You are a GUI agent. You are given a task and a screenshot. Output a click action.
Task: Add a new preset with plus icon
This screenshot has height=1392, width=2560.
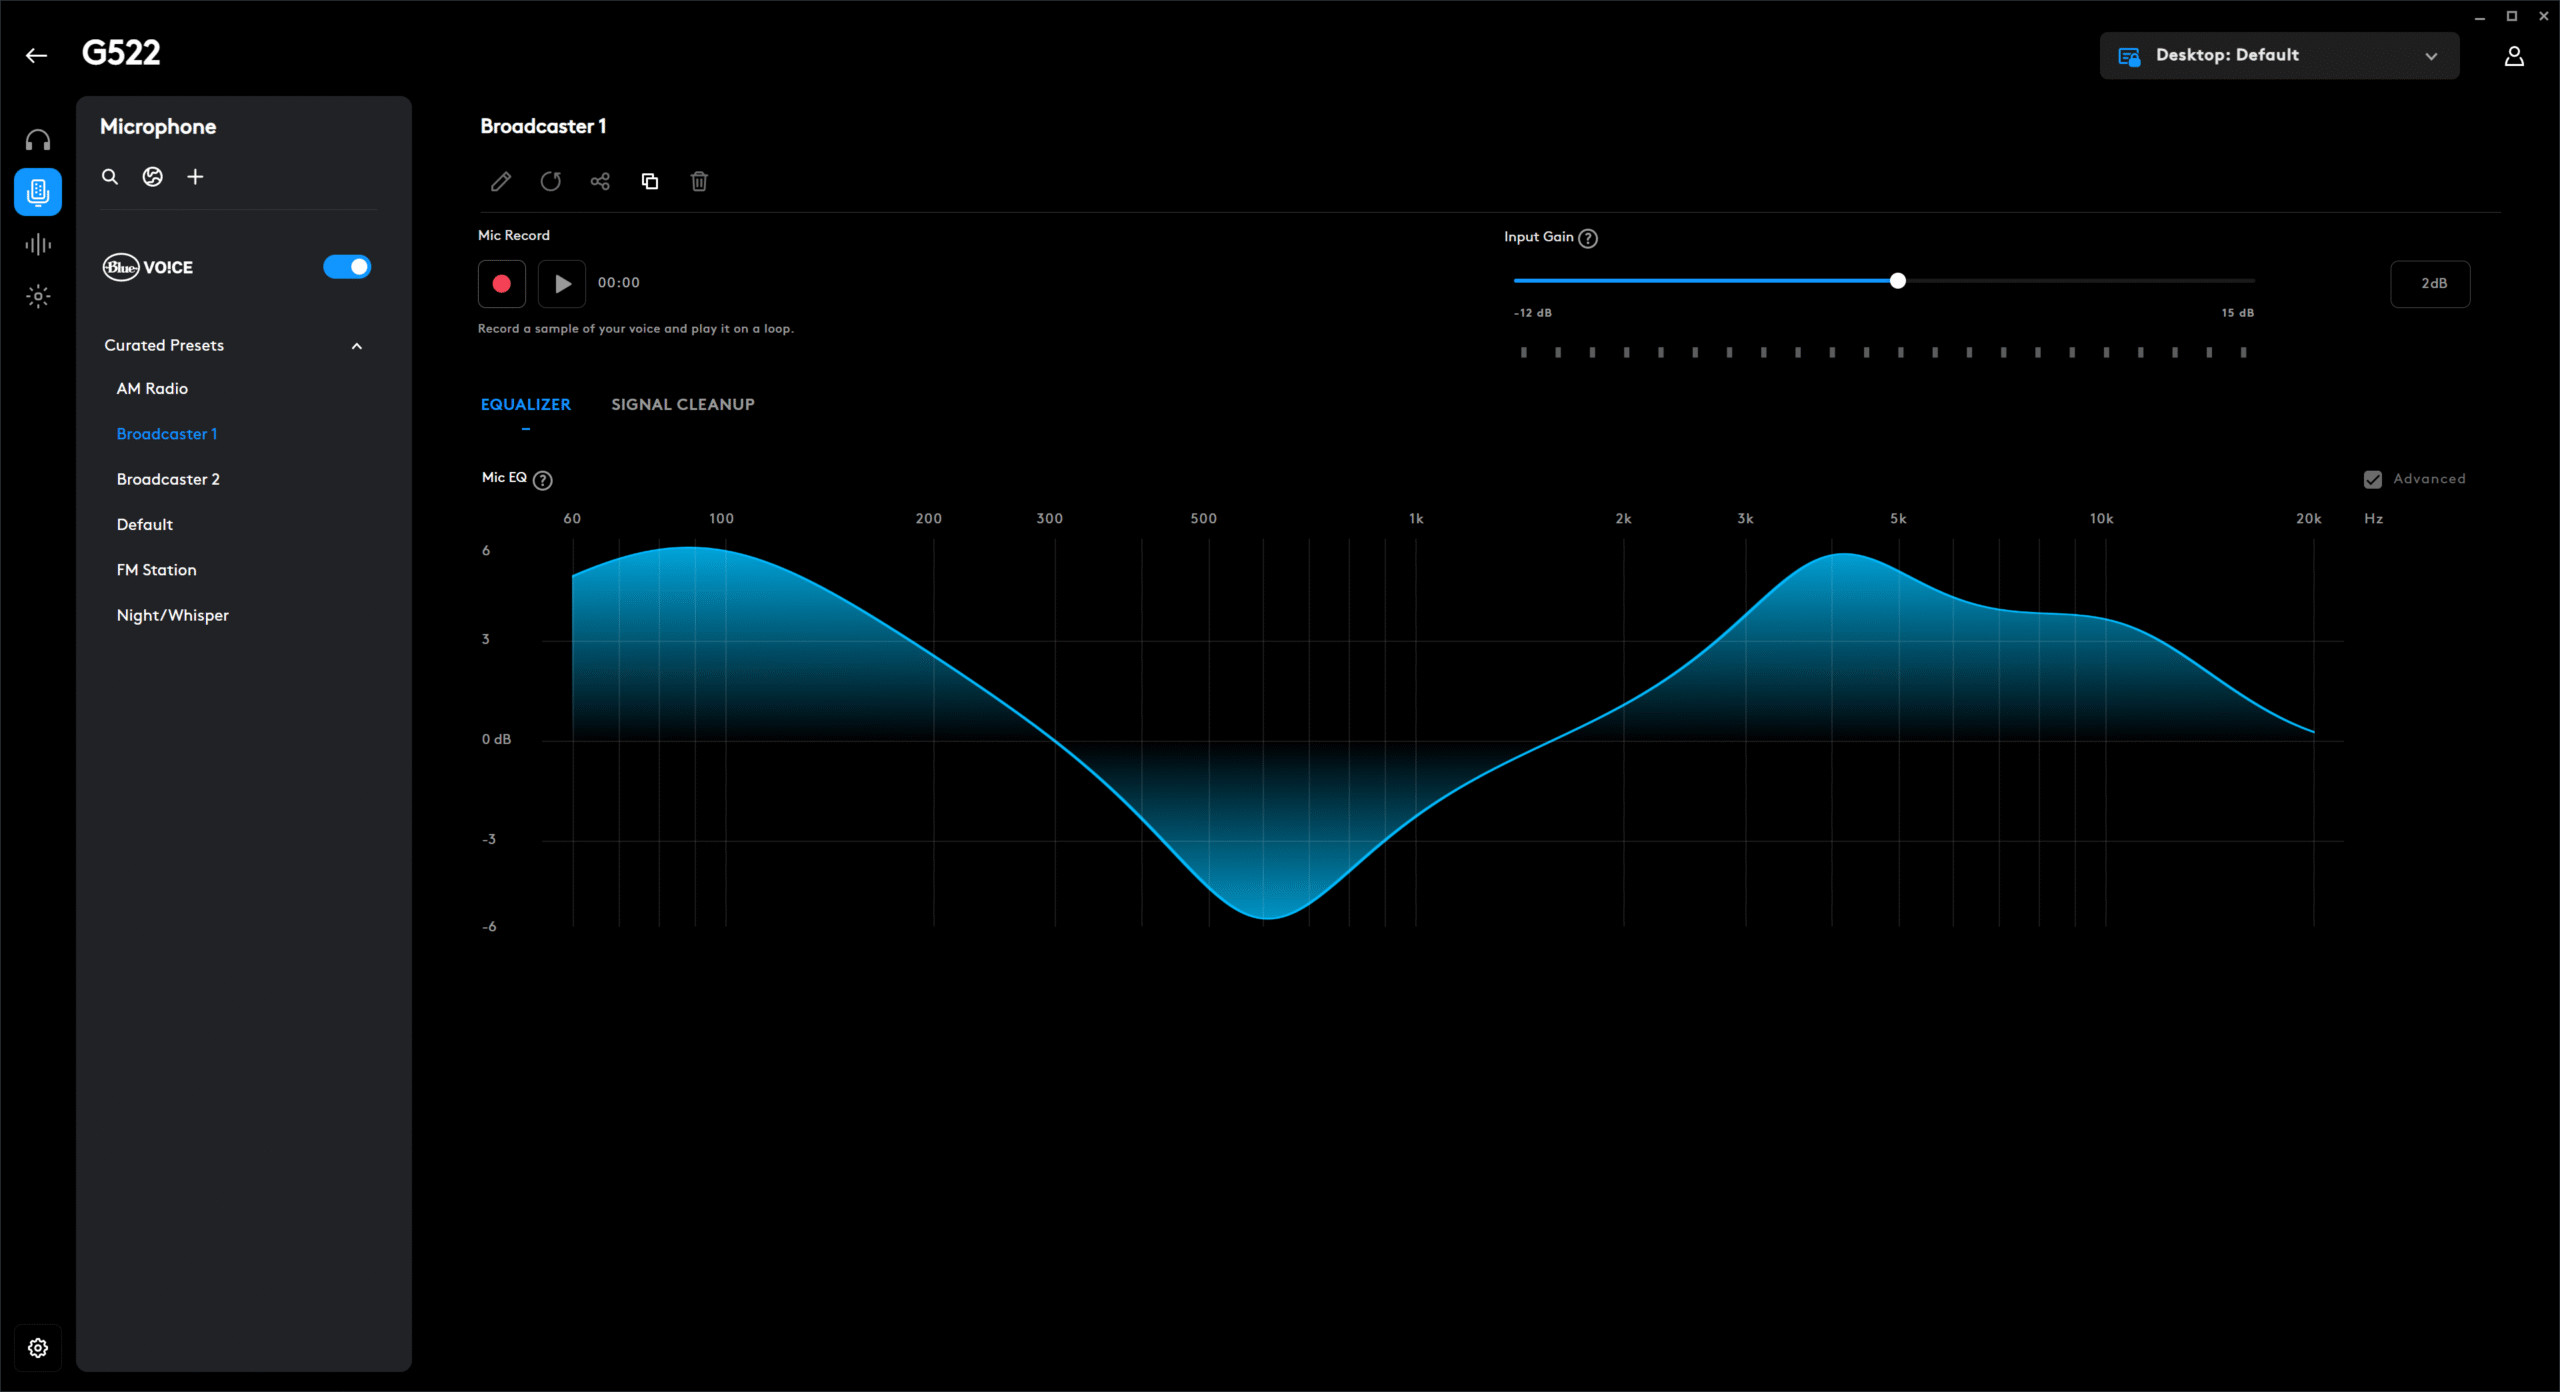195,177
